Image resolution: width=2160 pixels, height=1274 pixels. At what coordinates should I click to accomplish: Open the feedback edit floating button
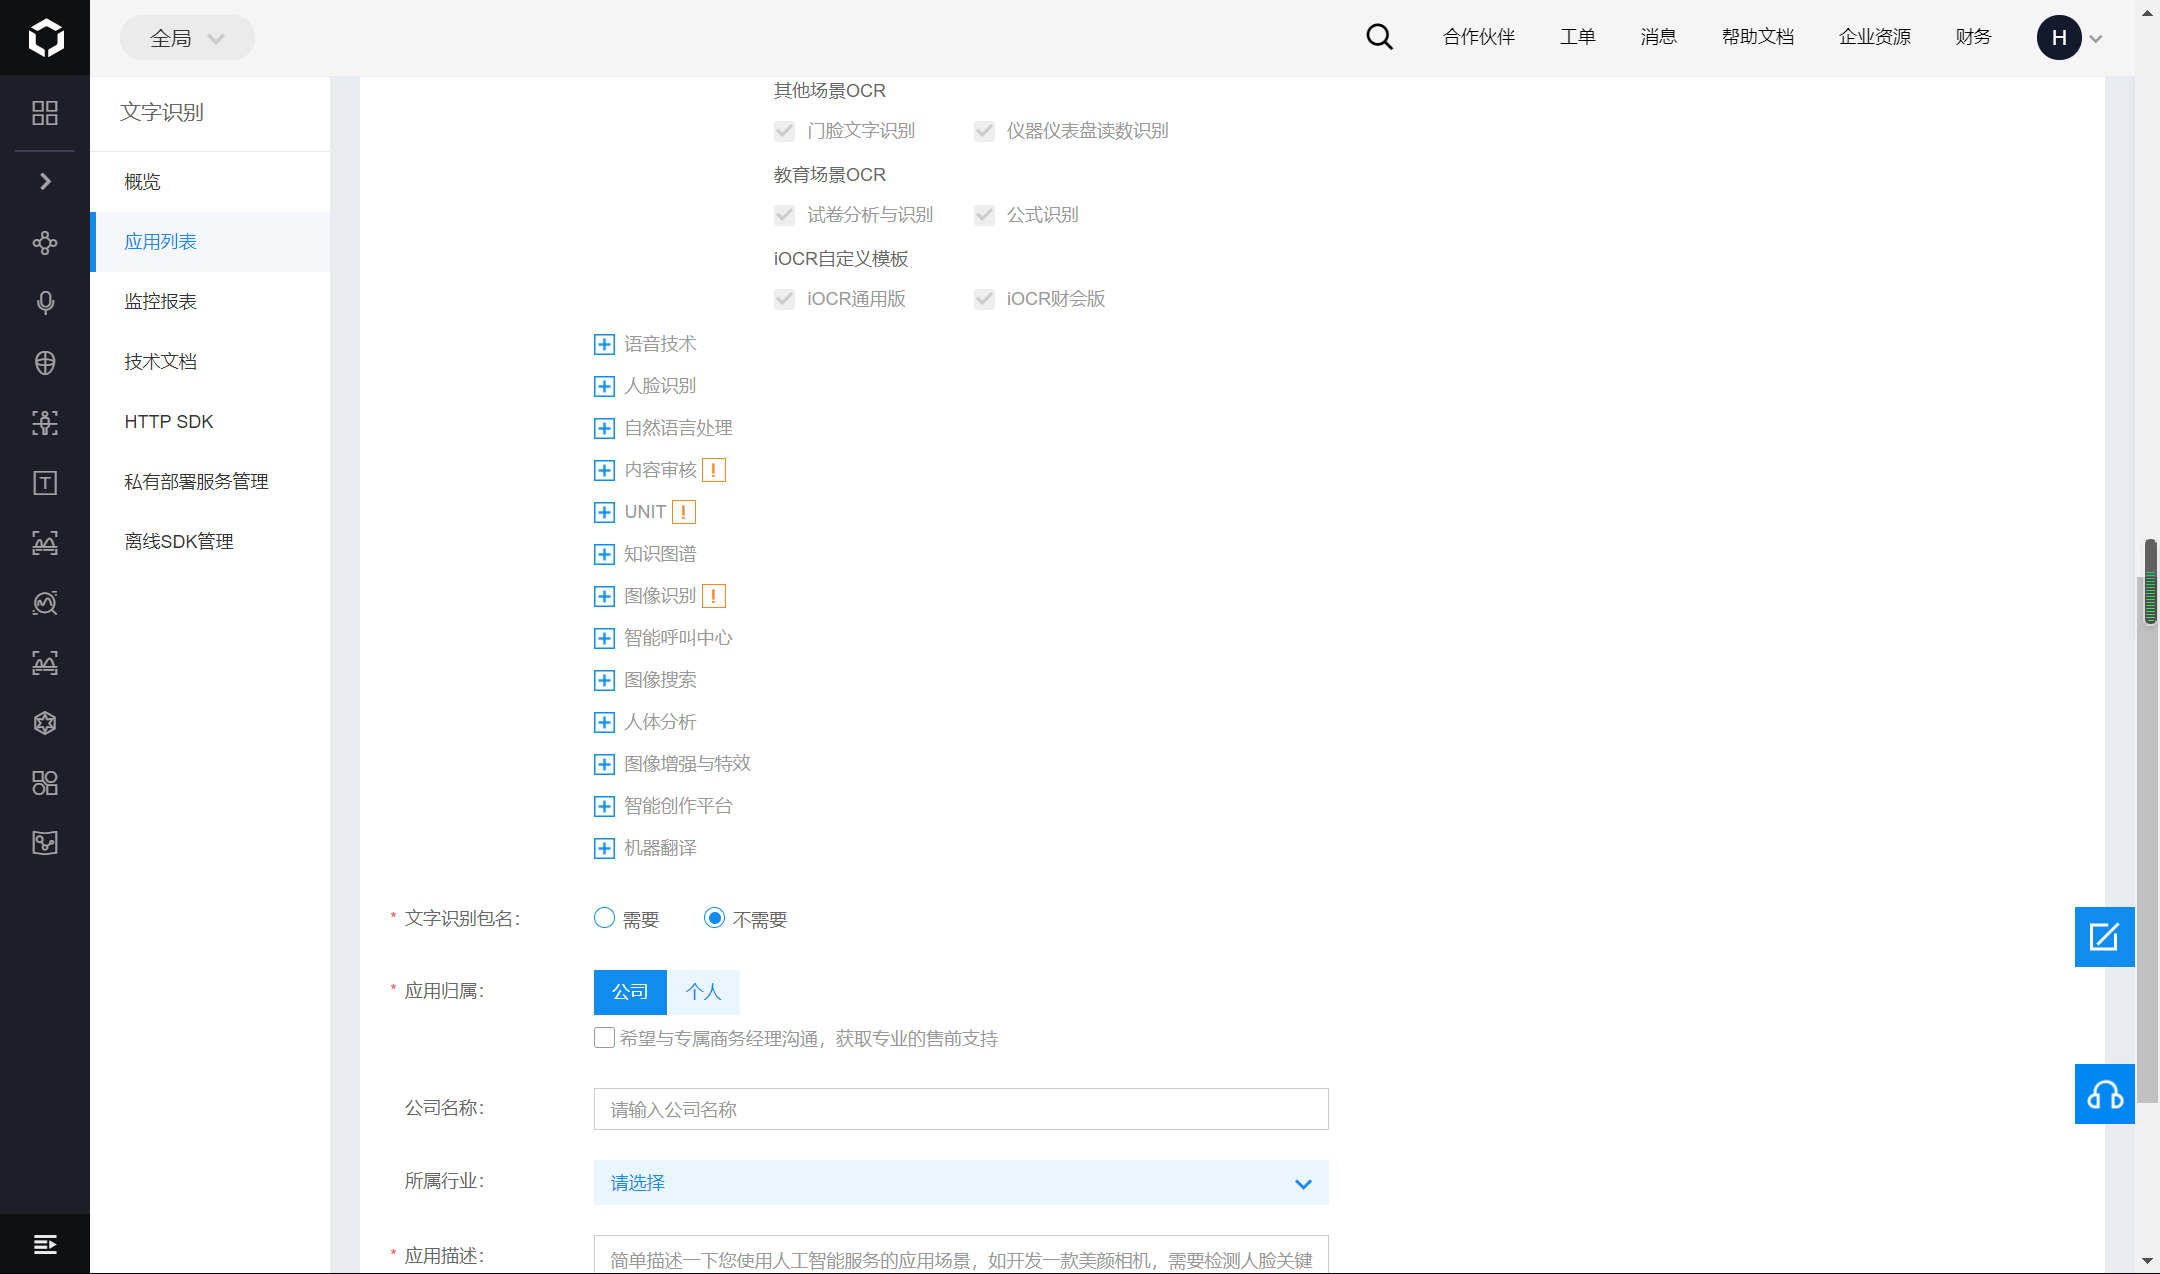[2104, 937]
